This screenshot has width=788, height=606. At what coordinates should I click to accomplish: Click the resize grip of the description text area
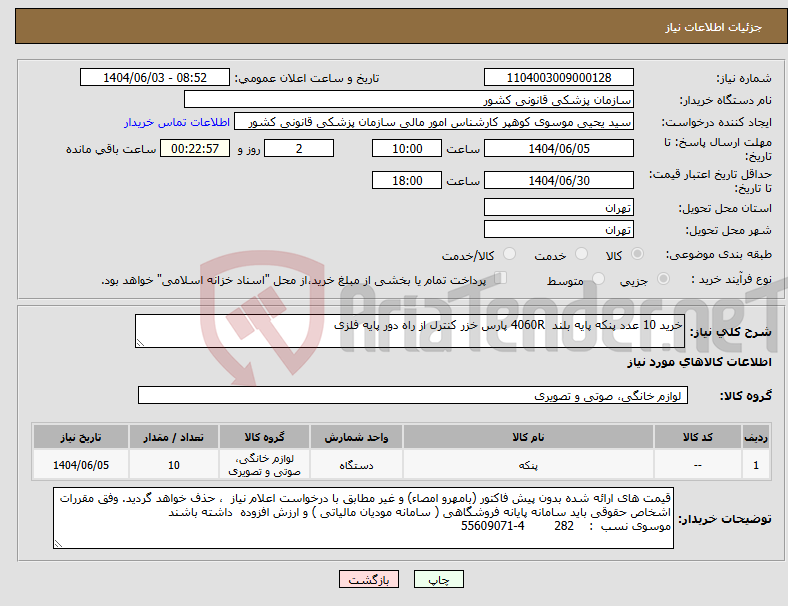[x=140, y=343]
